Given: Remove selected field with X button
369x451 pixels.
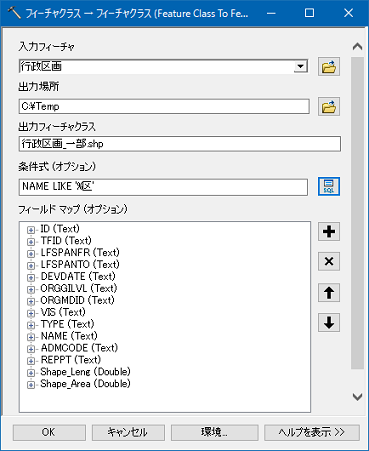Looking at the screenshot, I should point(329,261).
